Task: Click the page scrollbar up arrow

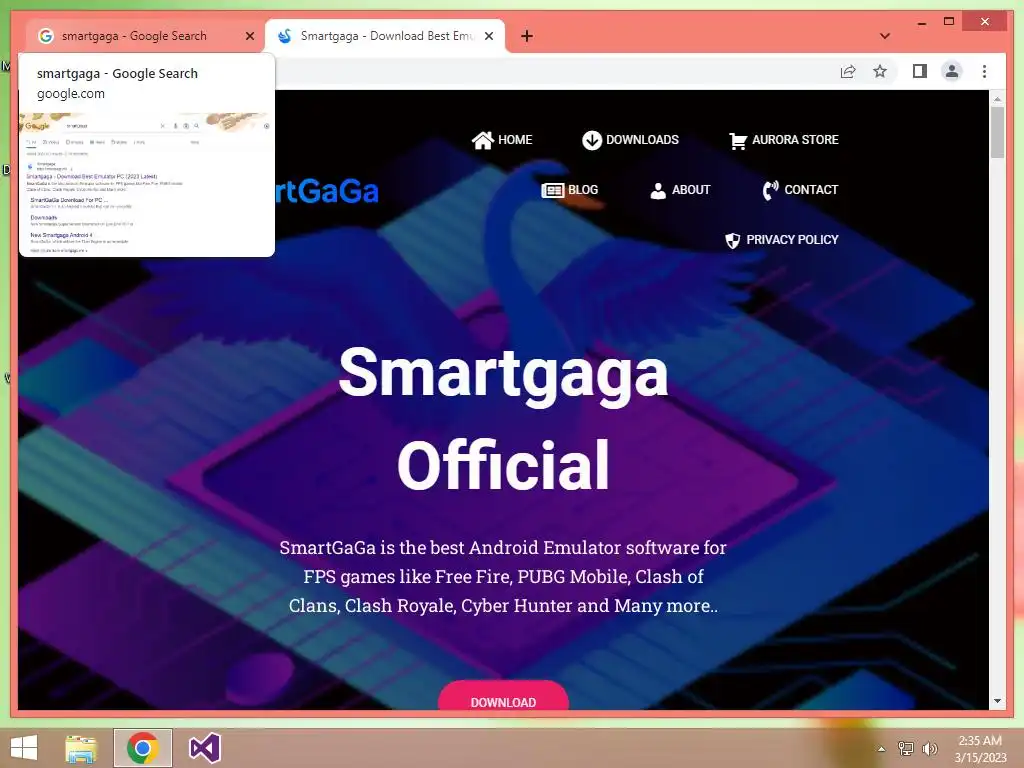Action: (x=997, y=99)
